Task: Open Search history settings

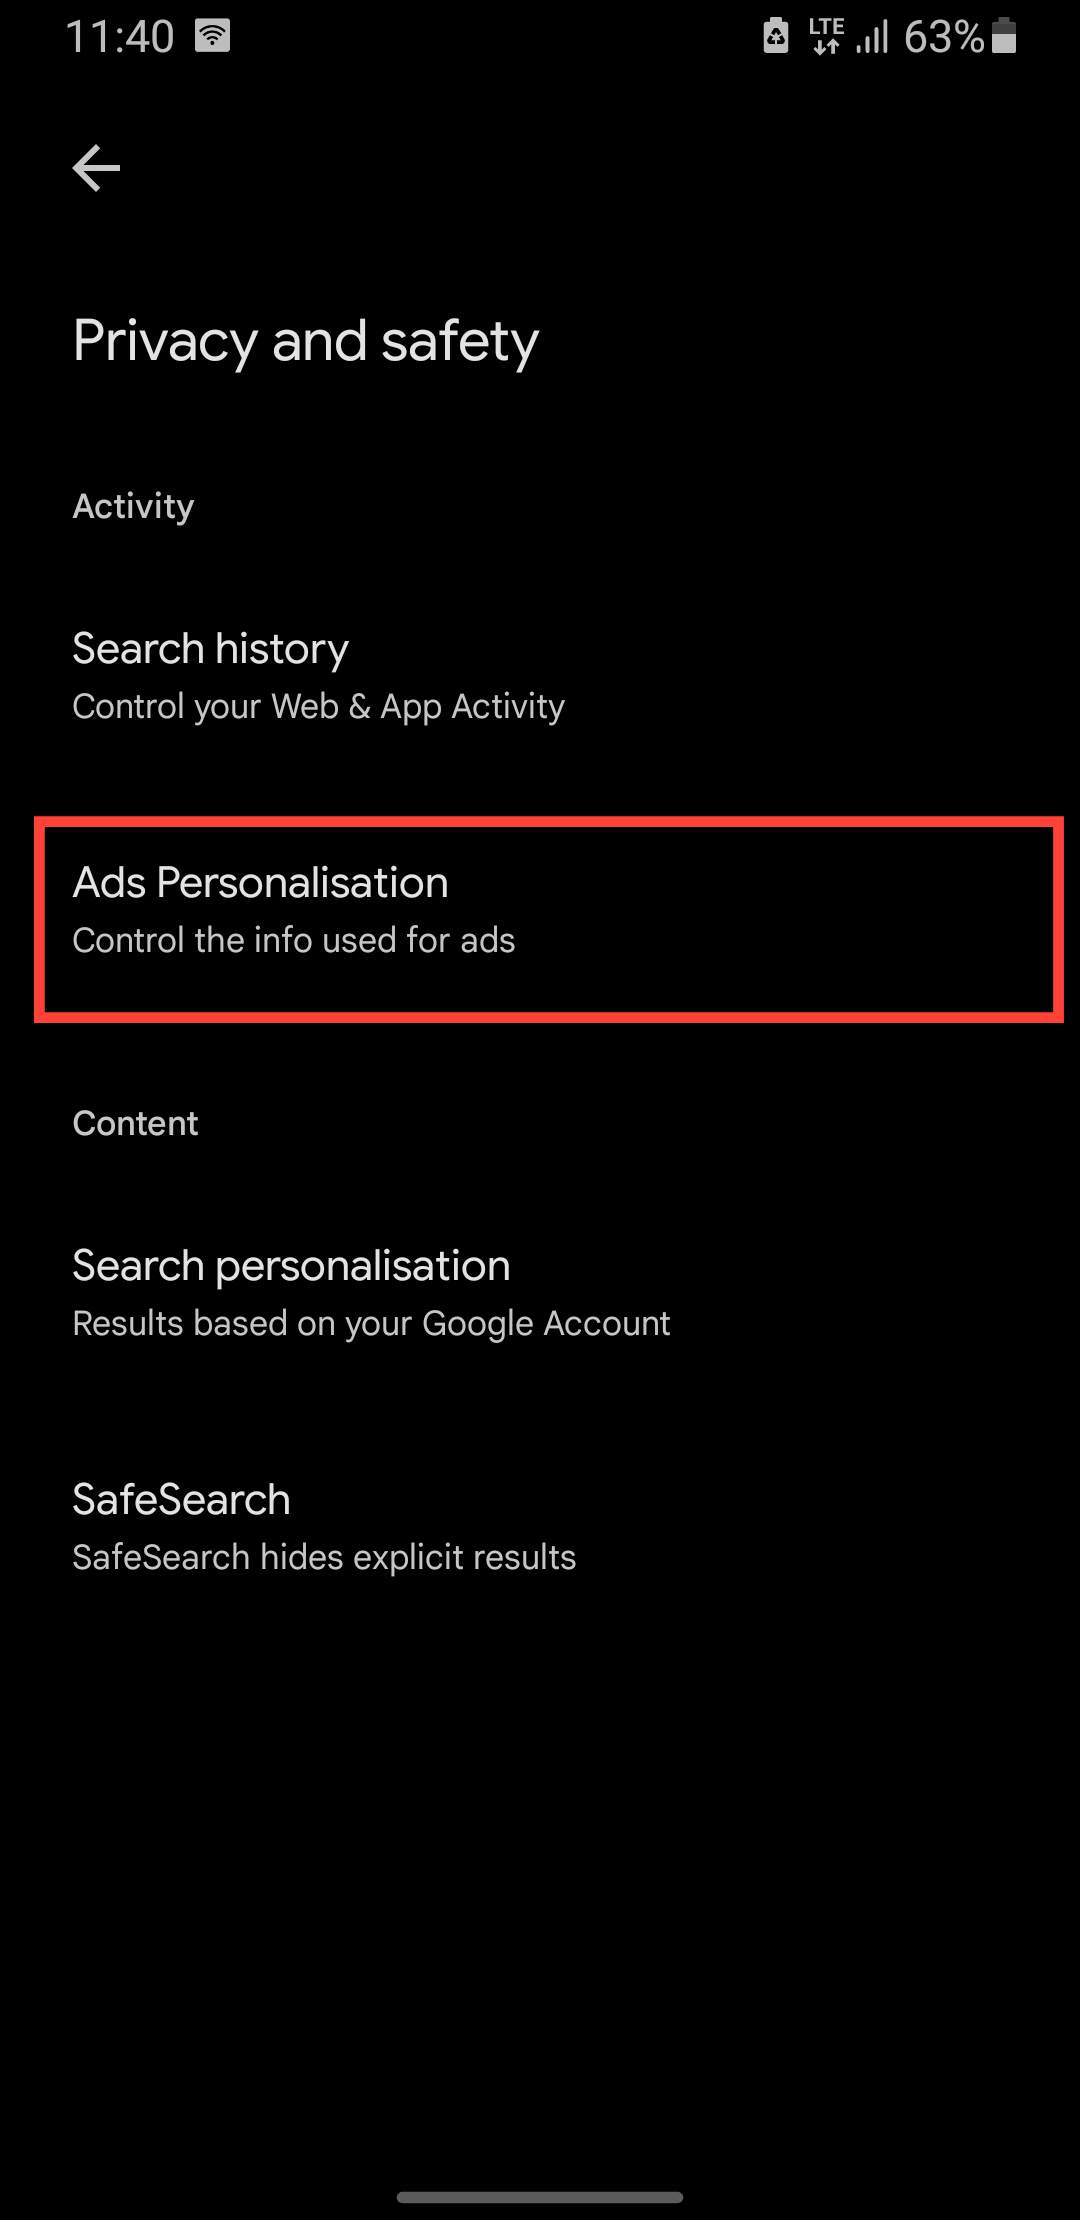Action: click(x=211, y=649)
